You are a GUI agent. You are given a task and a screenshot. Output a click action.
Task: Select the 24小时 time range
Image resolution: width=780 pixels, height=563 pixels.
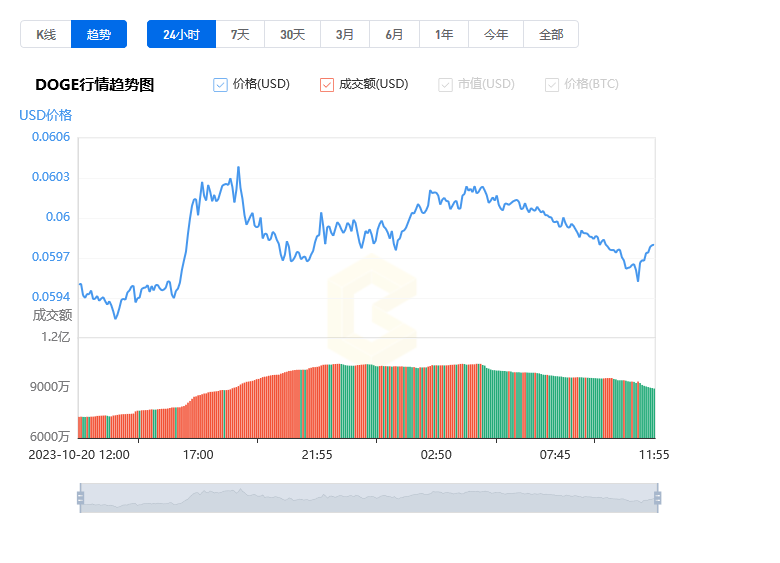(x=181, y=34)
